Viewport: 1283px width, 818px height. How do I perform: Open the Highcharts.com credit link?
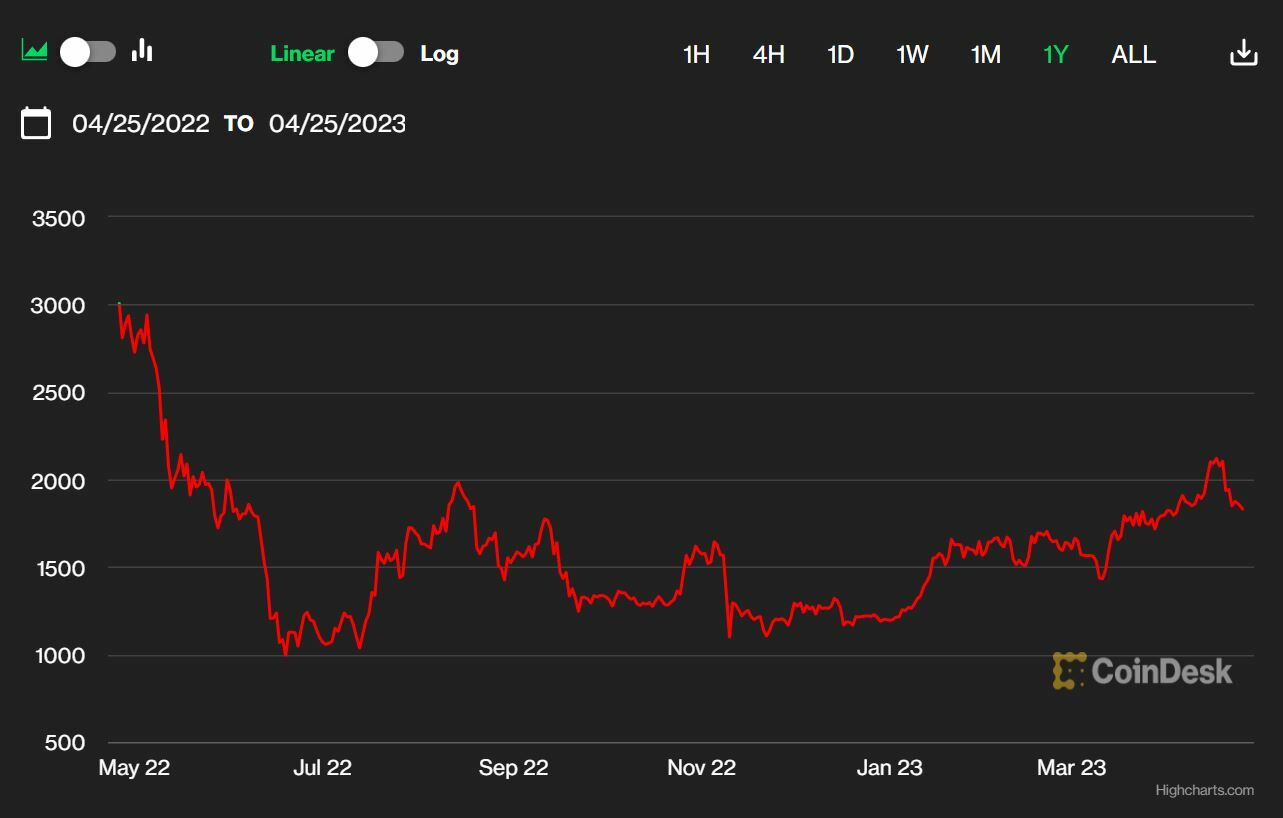point(1204,790)
